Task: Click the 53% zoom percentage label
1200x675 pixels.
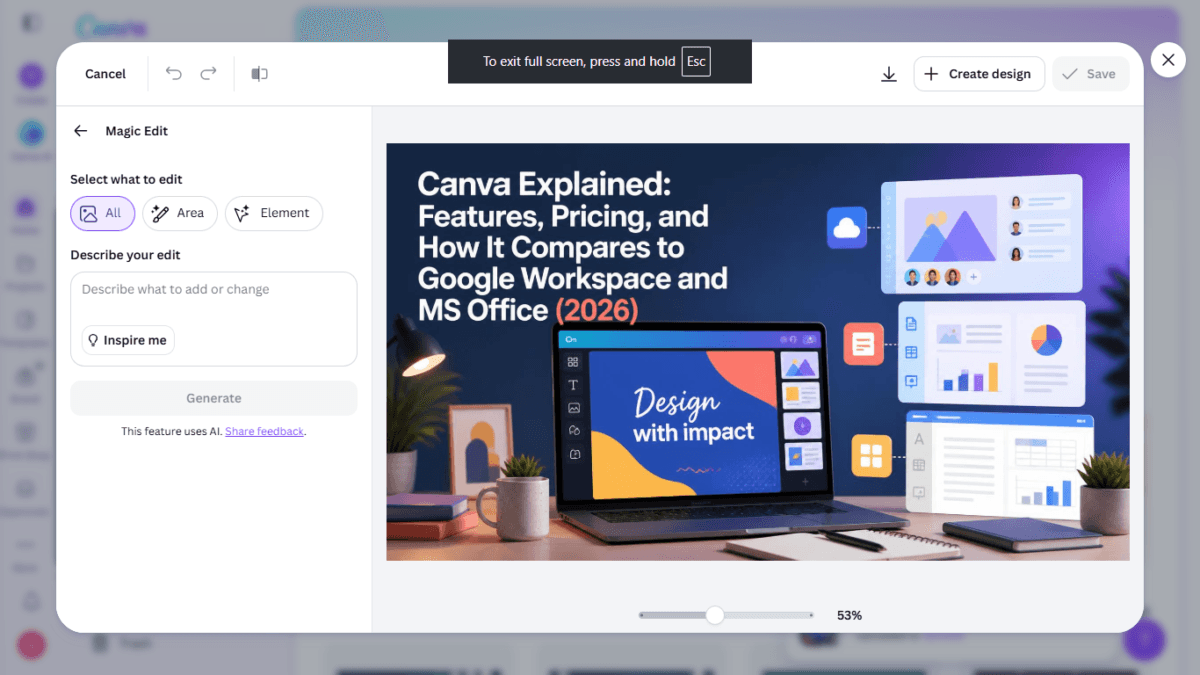Action: click(849, 615)
